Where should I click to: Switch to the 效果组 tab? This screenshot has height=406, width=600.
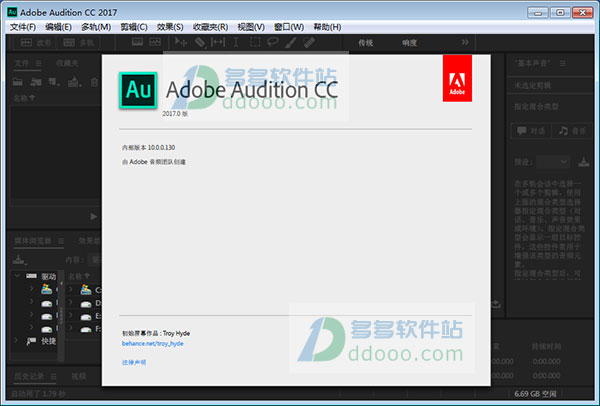point(89,241)
